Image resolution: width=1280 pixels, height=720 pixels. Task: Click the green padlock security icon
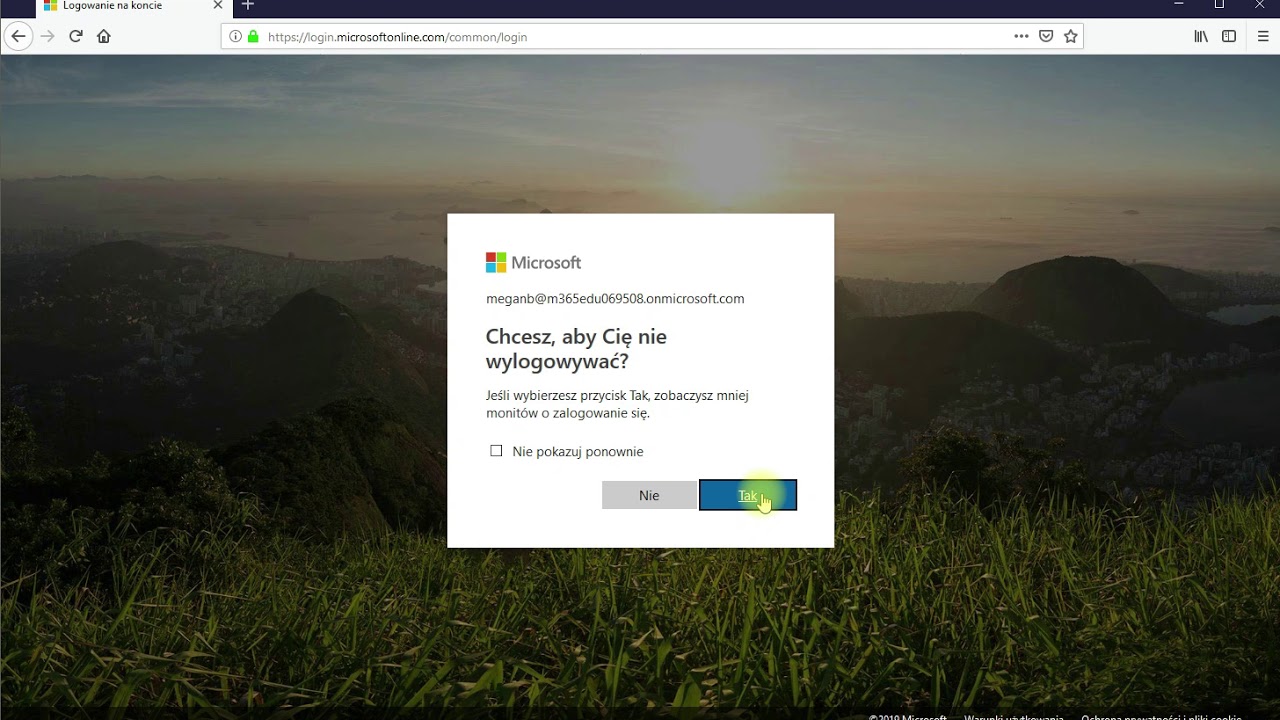point(253,36)
